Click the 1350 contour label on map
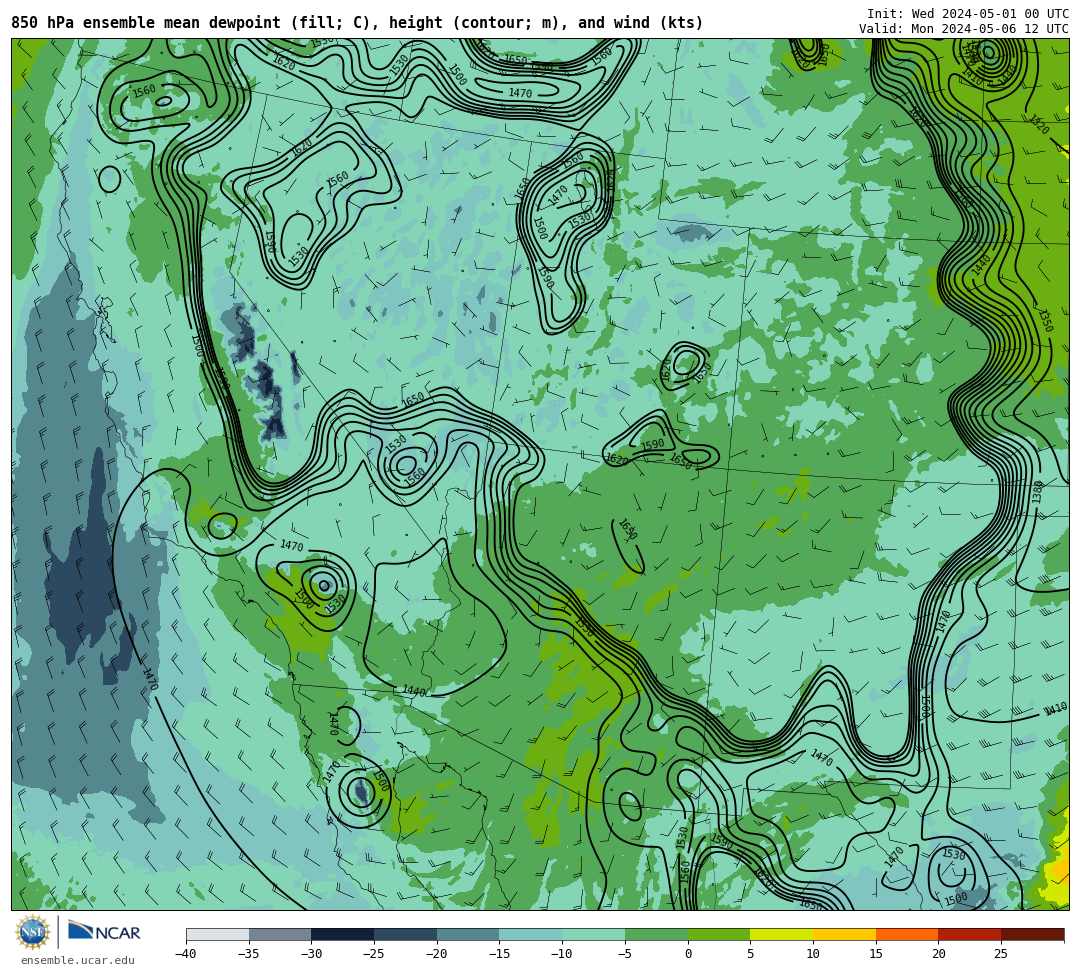The height and width of the screenshot is (973, 1080). (1046, 321)
